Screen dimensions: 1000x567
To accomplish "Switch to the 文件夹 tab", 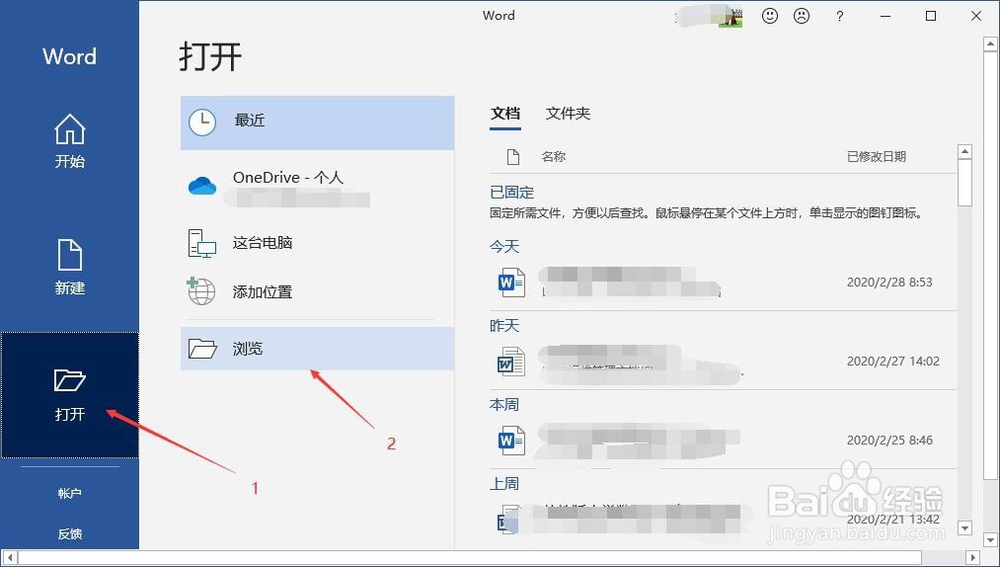I will coord(568,114).
